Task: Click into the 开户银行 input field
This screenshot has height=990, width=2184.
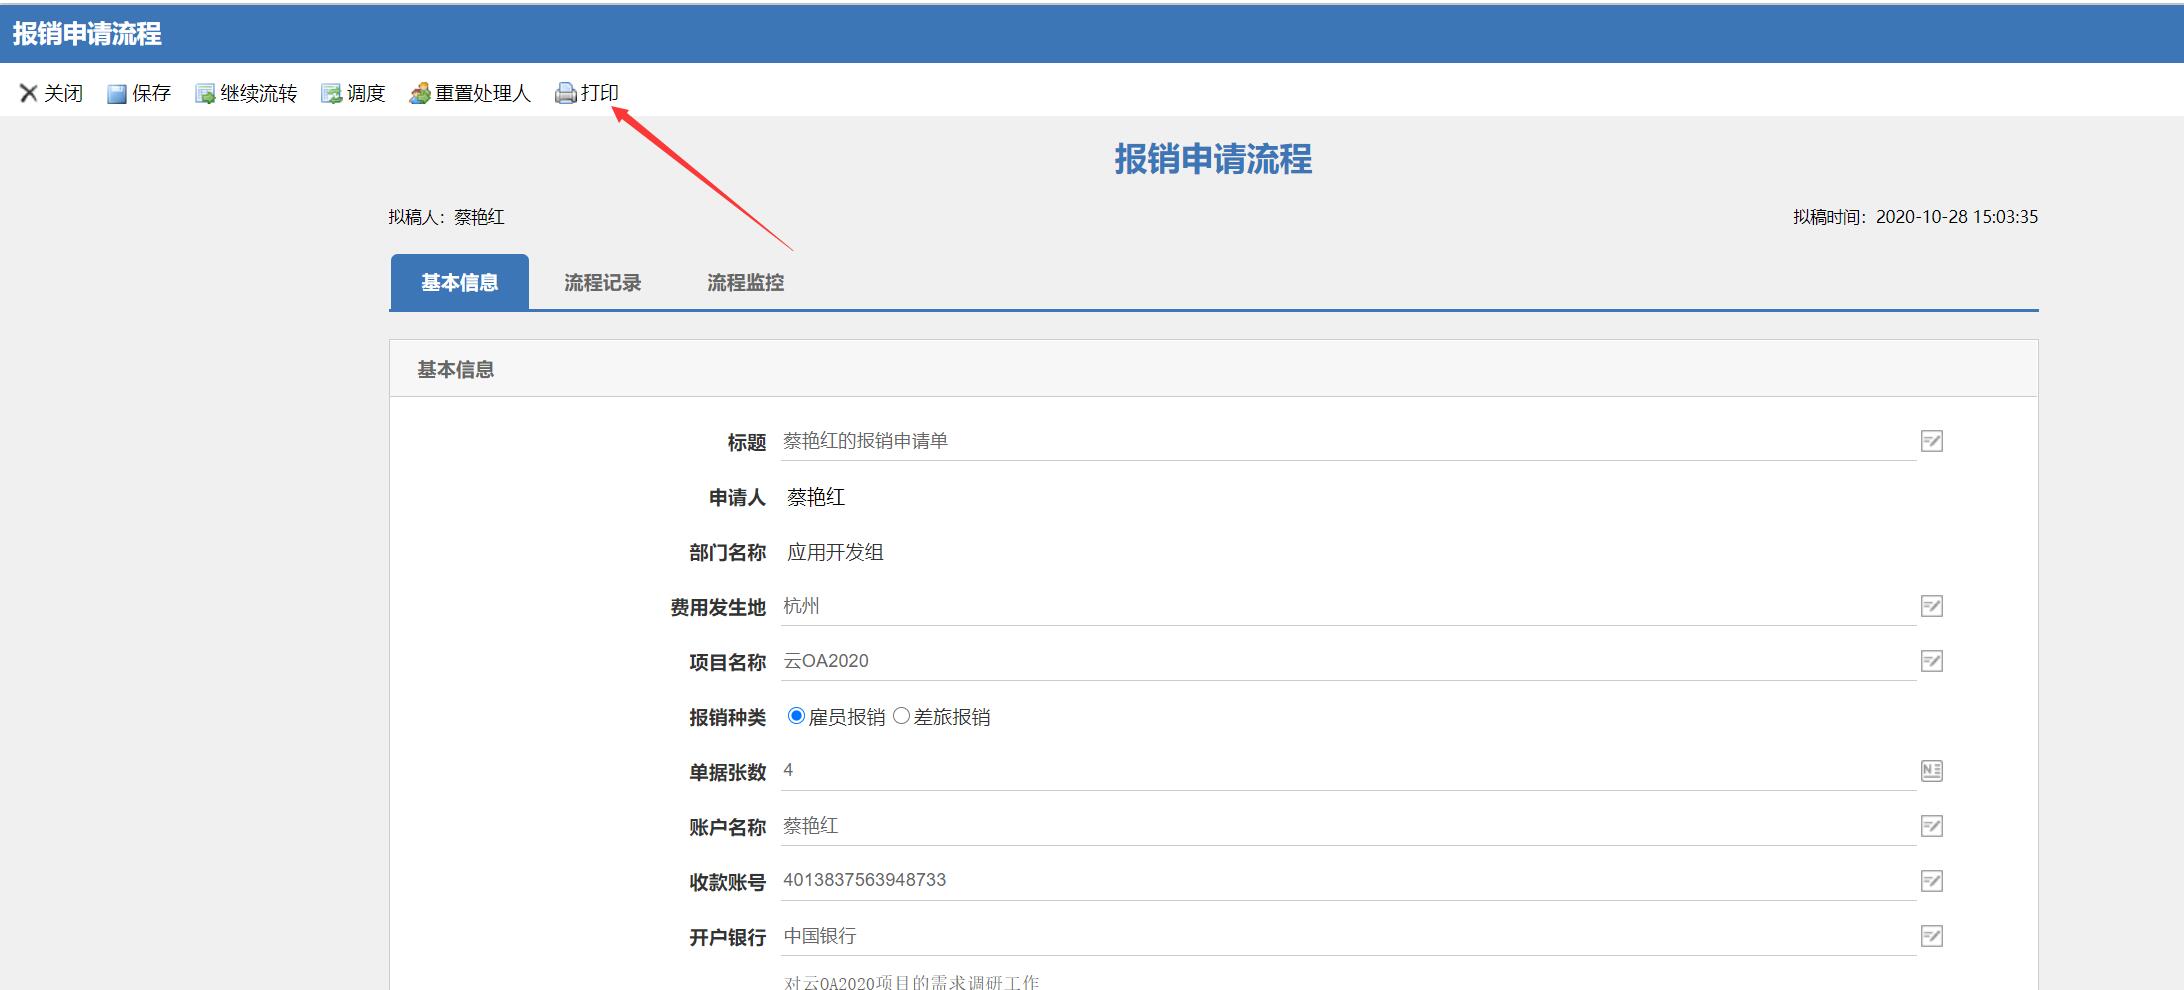Action: pos(1348,936)
